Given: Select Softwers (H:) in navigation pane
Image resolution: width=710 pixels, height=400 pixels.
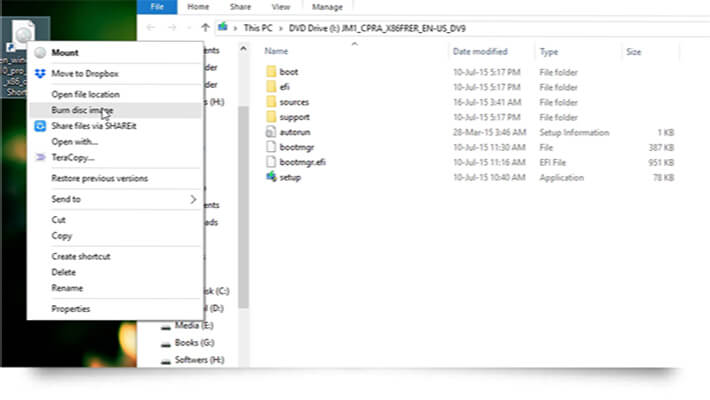Looking at the screenshot, I should (x=199, y=360).
